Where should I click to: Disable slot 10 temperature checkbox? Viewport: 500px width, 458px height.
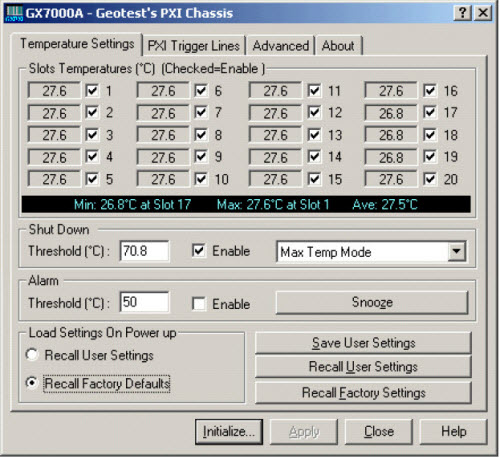[201, 179]
